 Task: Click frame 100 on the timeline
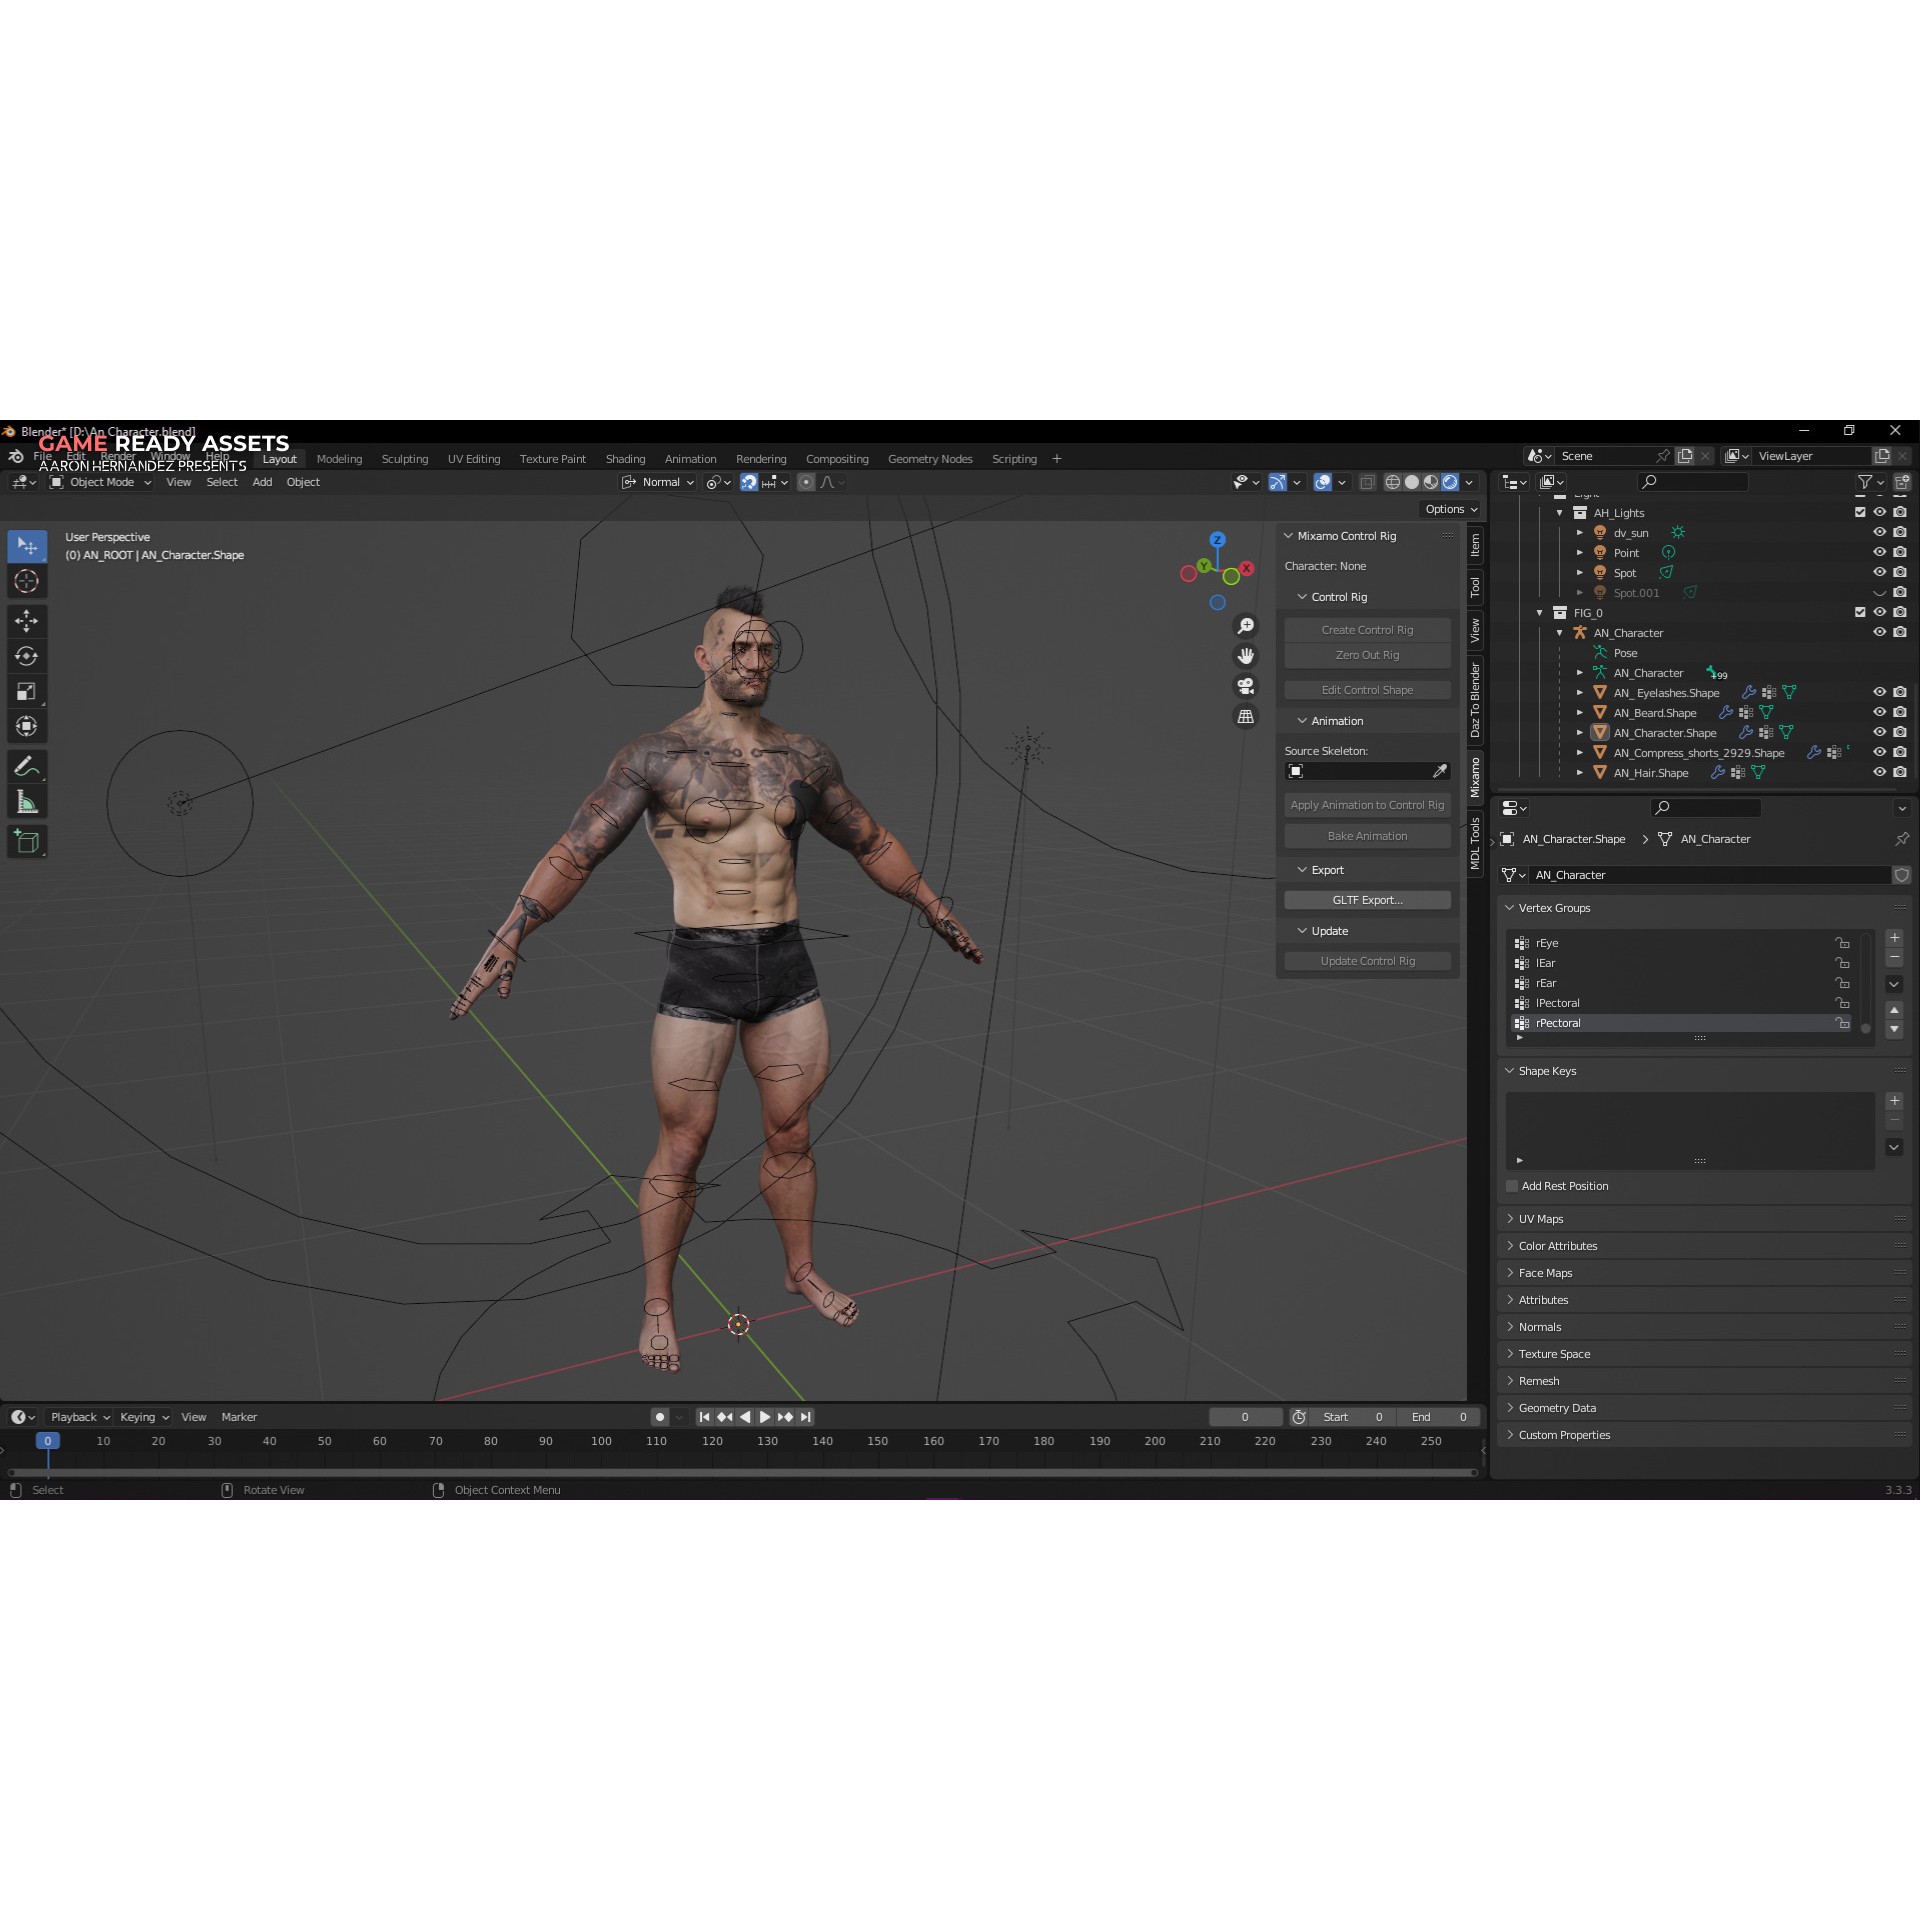601,1441
